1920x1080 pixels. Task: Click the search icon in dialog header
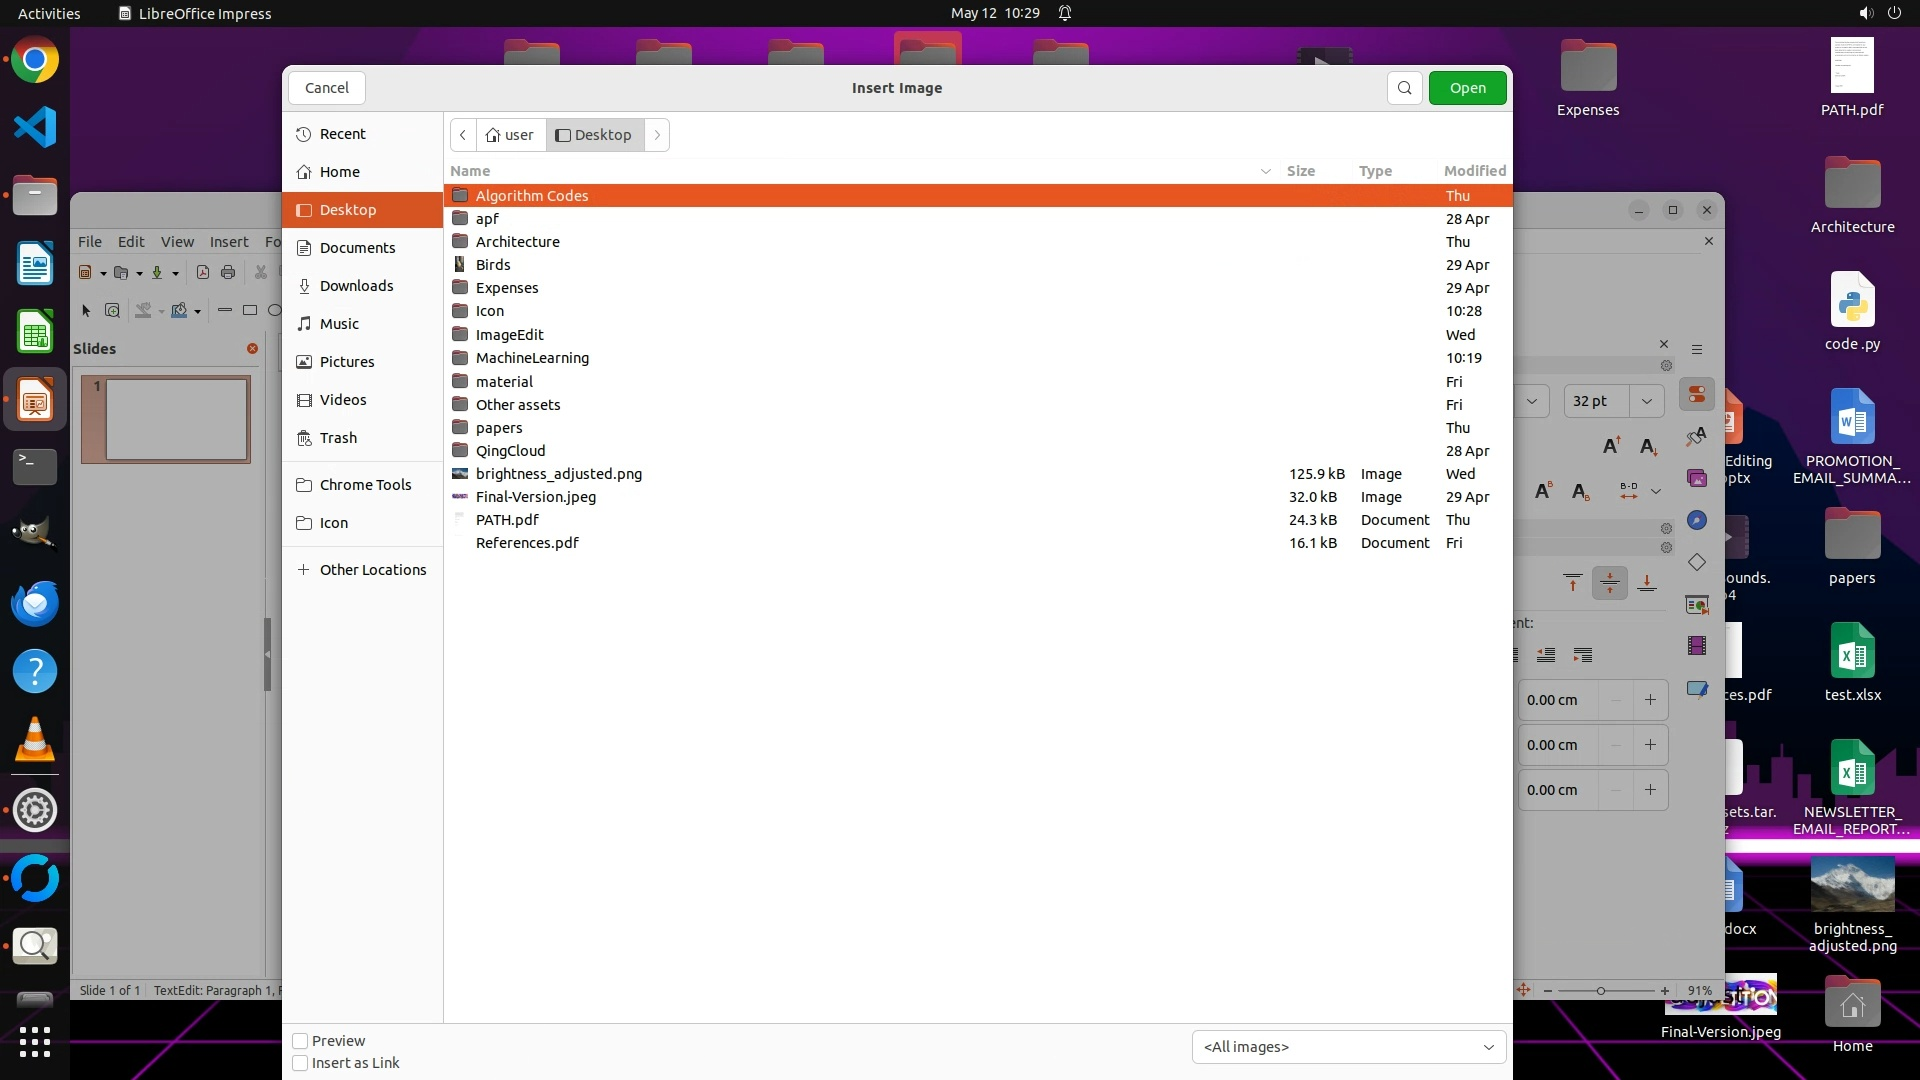[x=1404, y=88]
